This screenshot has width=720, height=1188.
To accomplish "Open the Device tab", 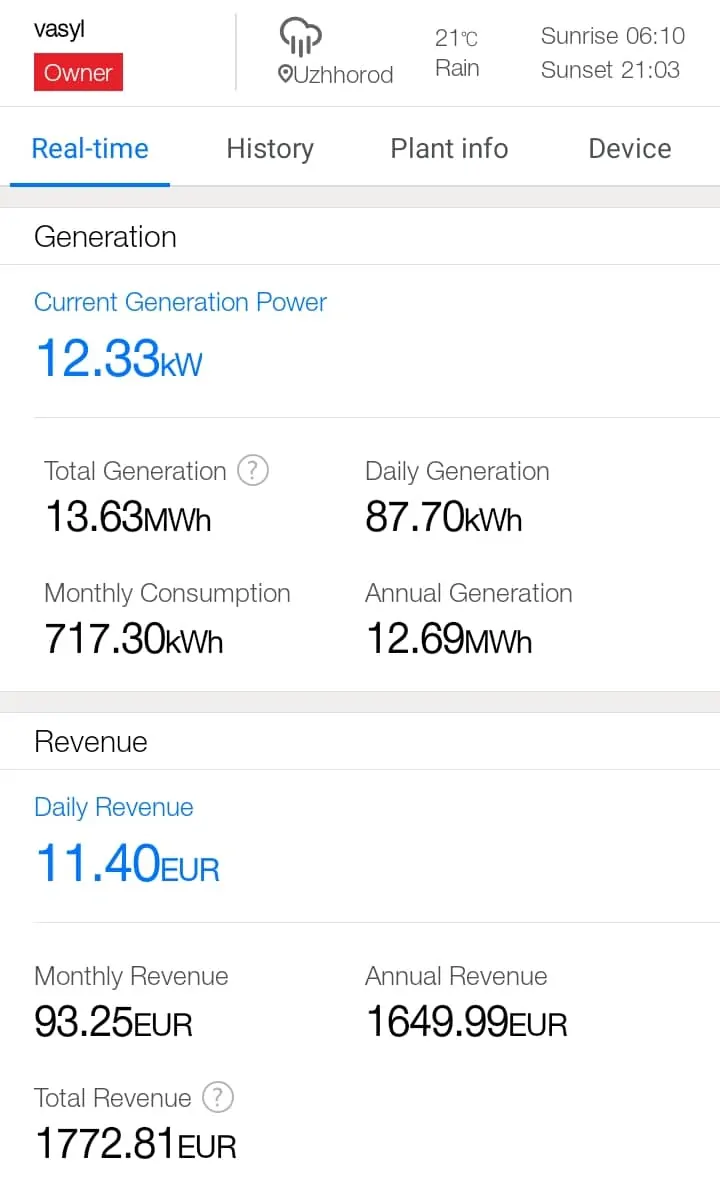I will tap(629, 149).
